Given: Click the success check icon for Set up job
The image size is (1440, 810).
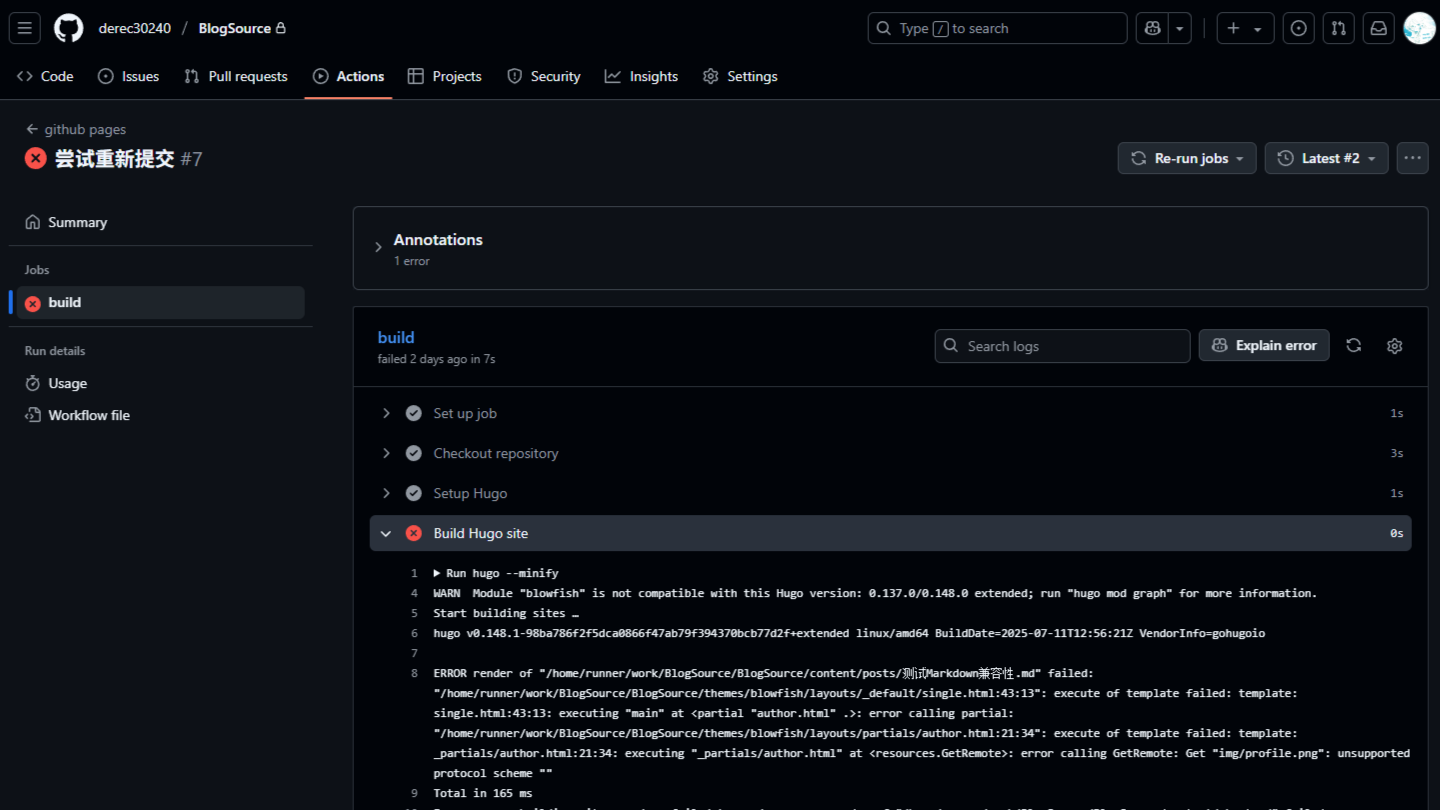Looking at the screenshot, I should 414,413.
